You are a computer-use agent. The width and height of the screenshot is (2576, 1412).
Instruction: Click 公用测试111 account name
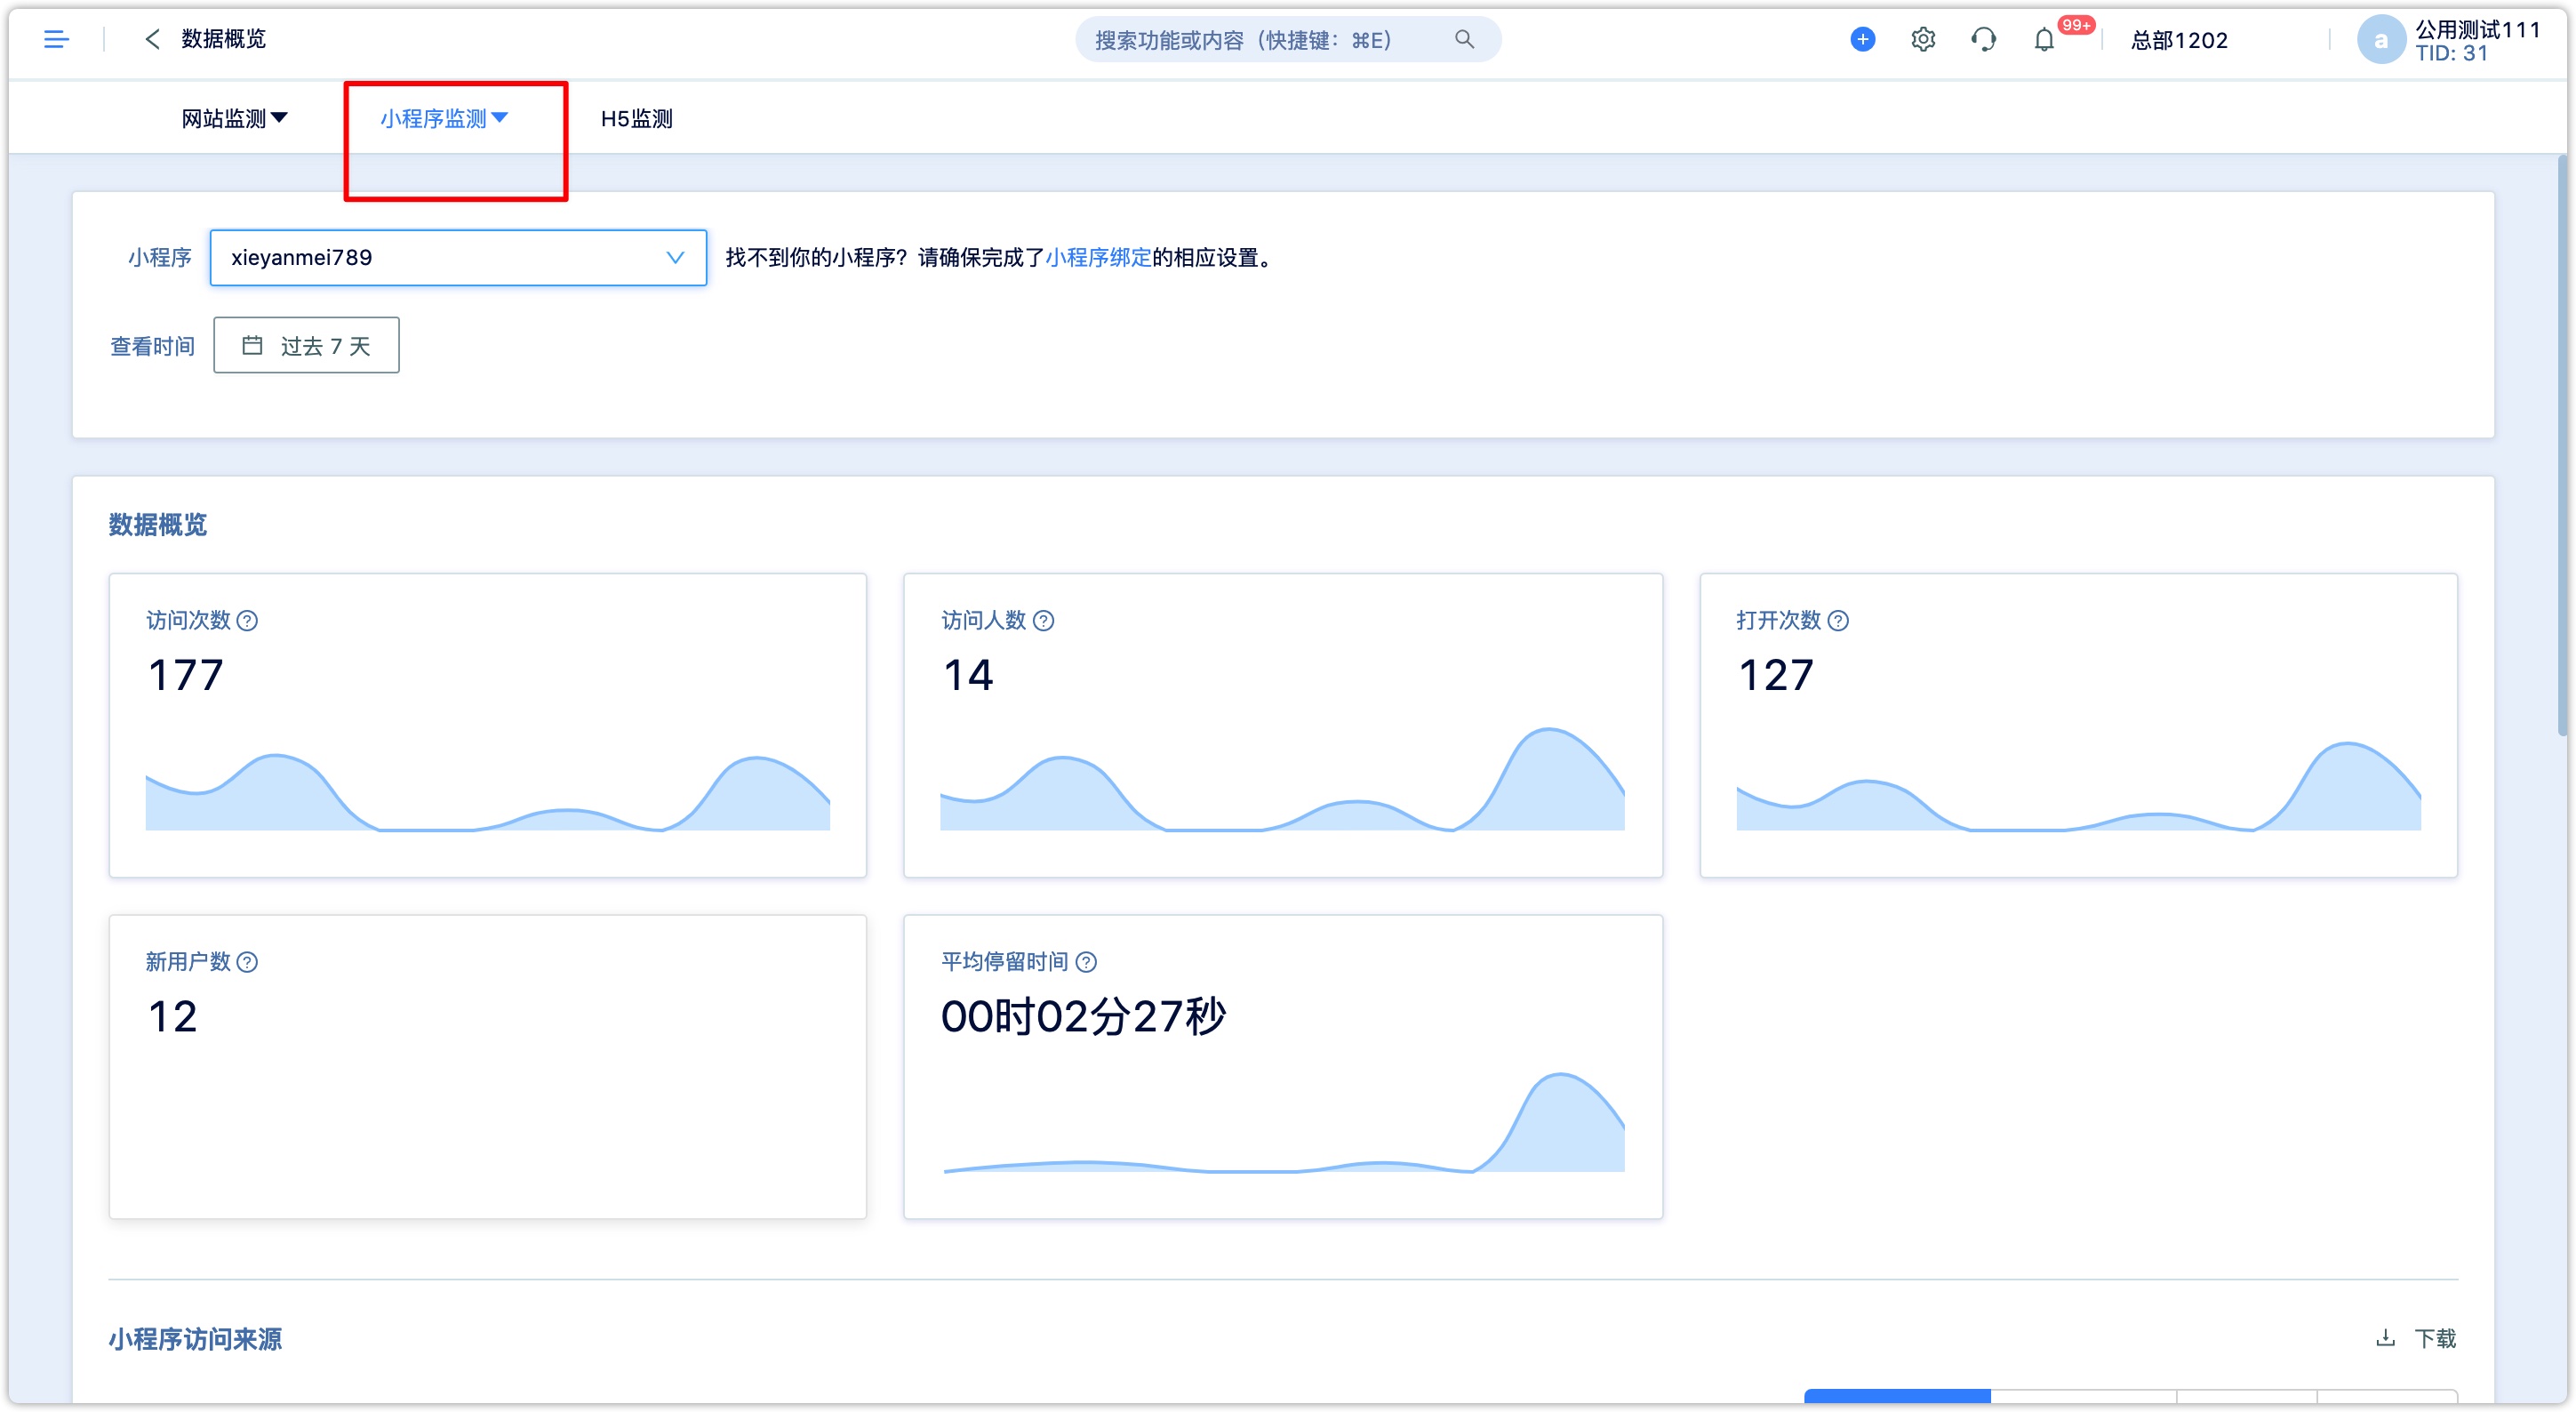[2478, 29]
